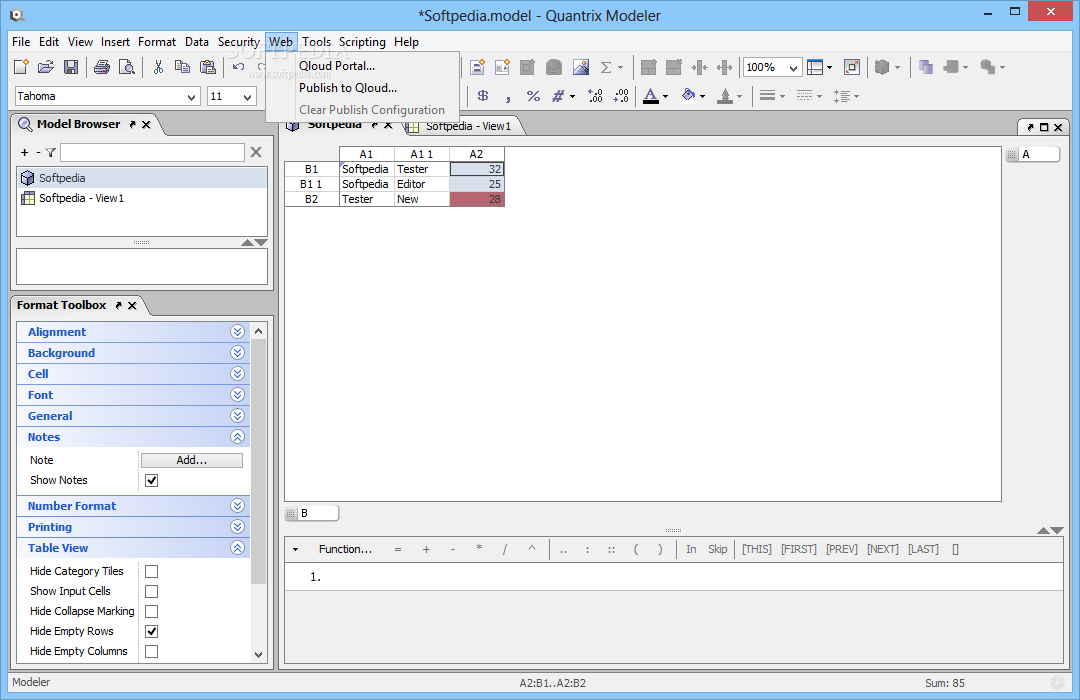Click the table layout dropdown icon
This screenshot has width=1080, height=700.
[819, 67]
